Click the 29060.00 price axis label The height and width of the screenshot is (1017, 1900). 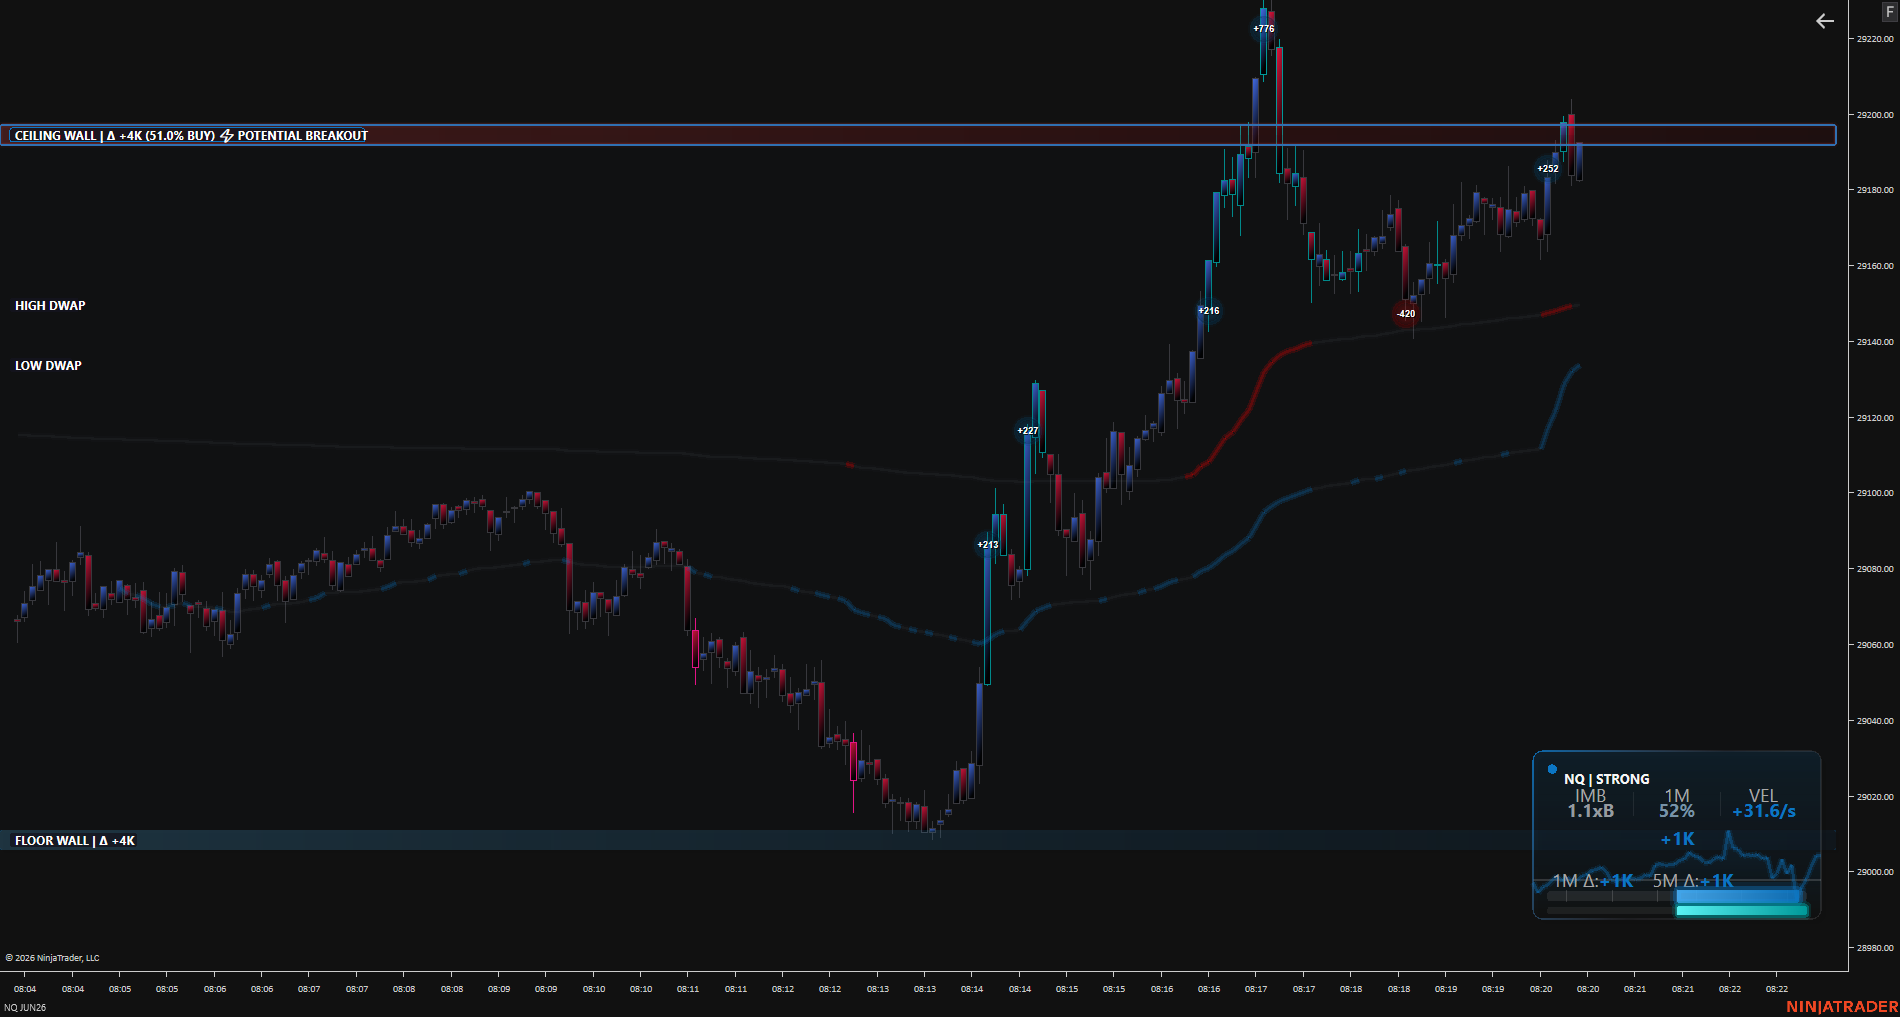(1875, 645)
